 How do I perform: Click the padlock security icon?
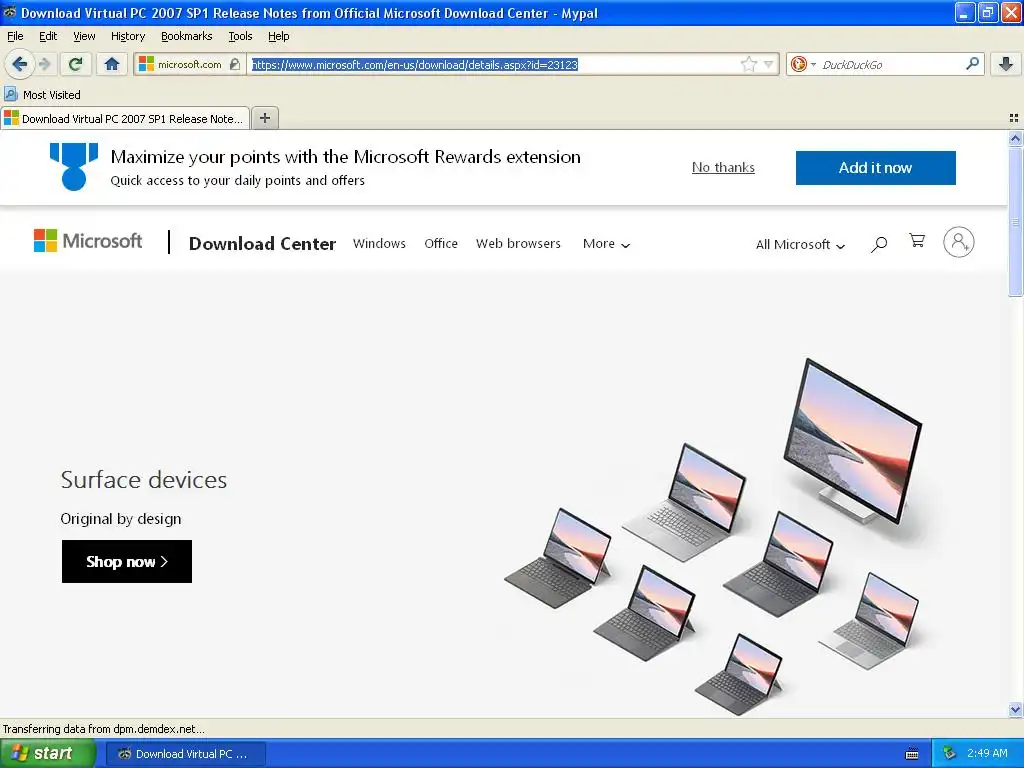[x=234, y=64]
